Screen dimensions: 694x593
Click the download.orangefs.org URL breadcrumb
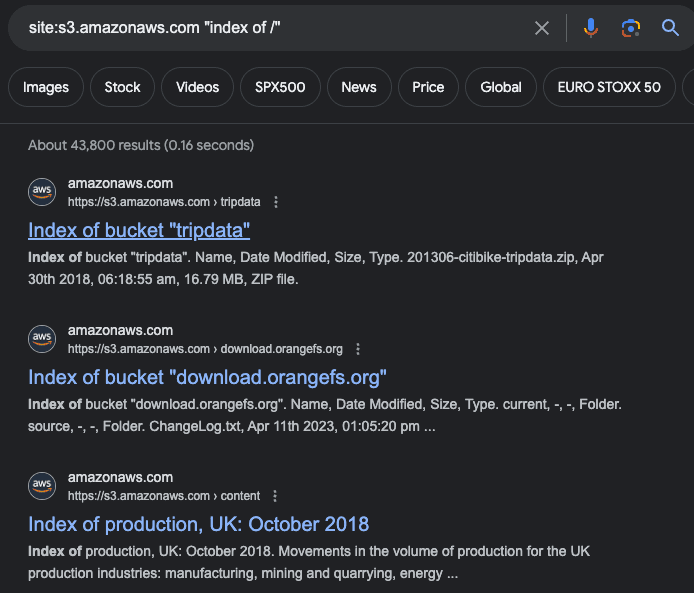tap(205, 349)
